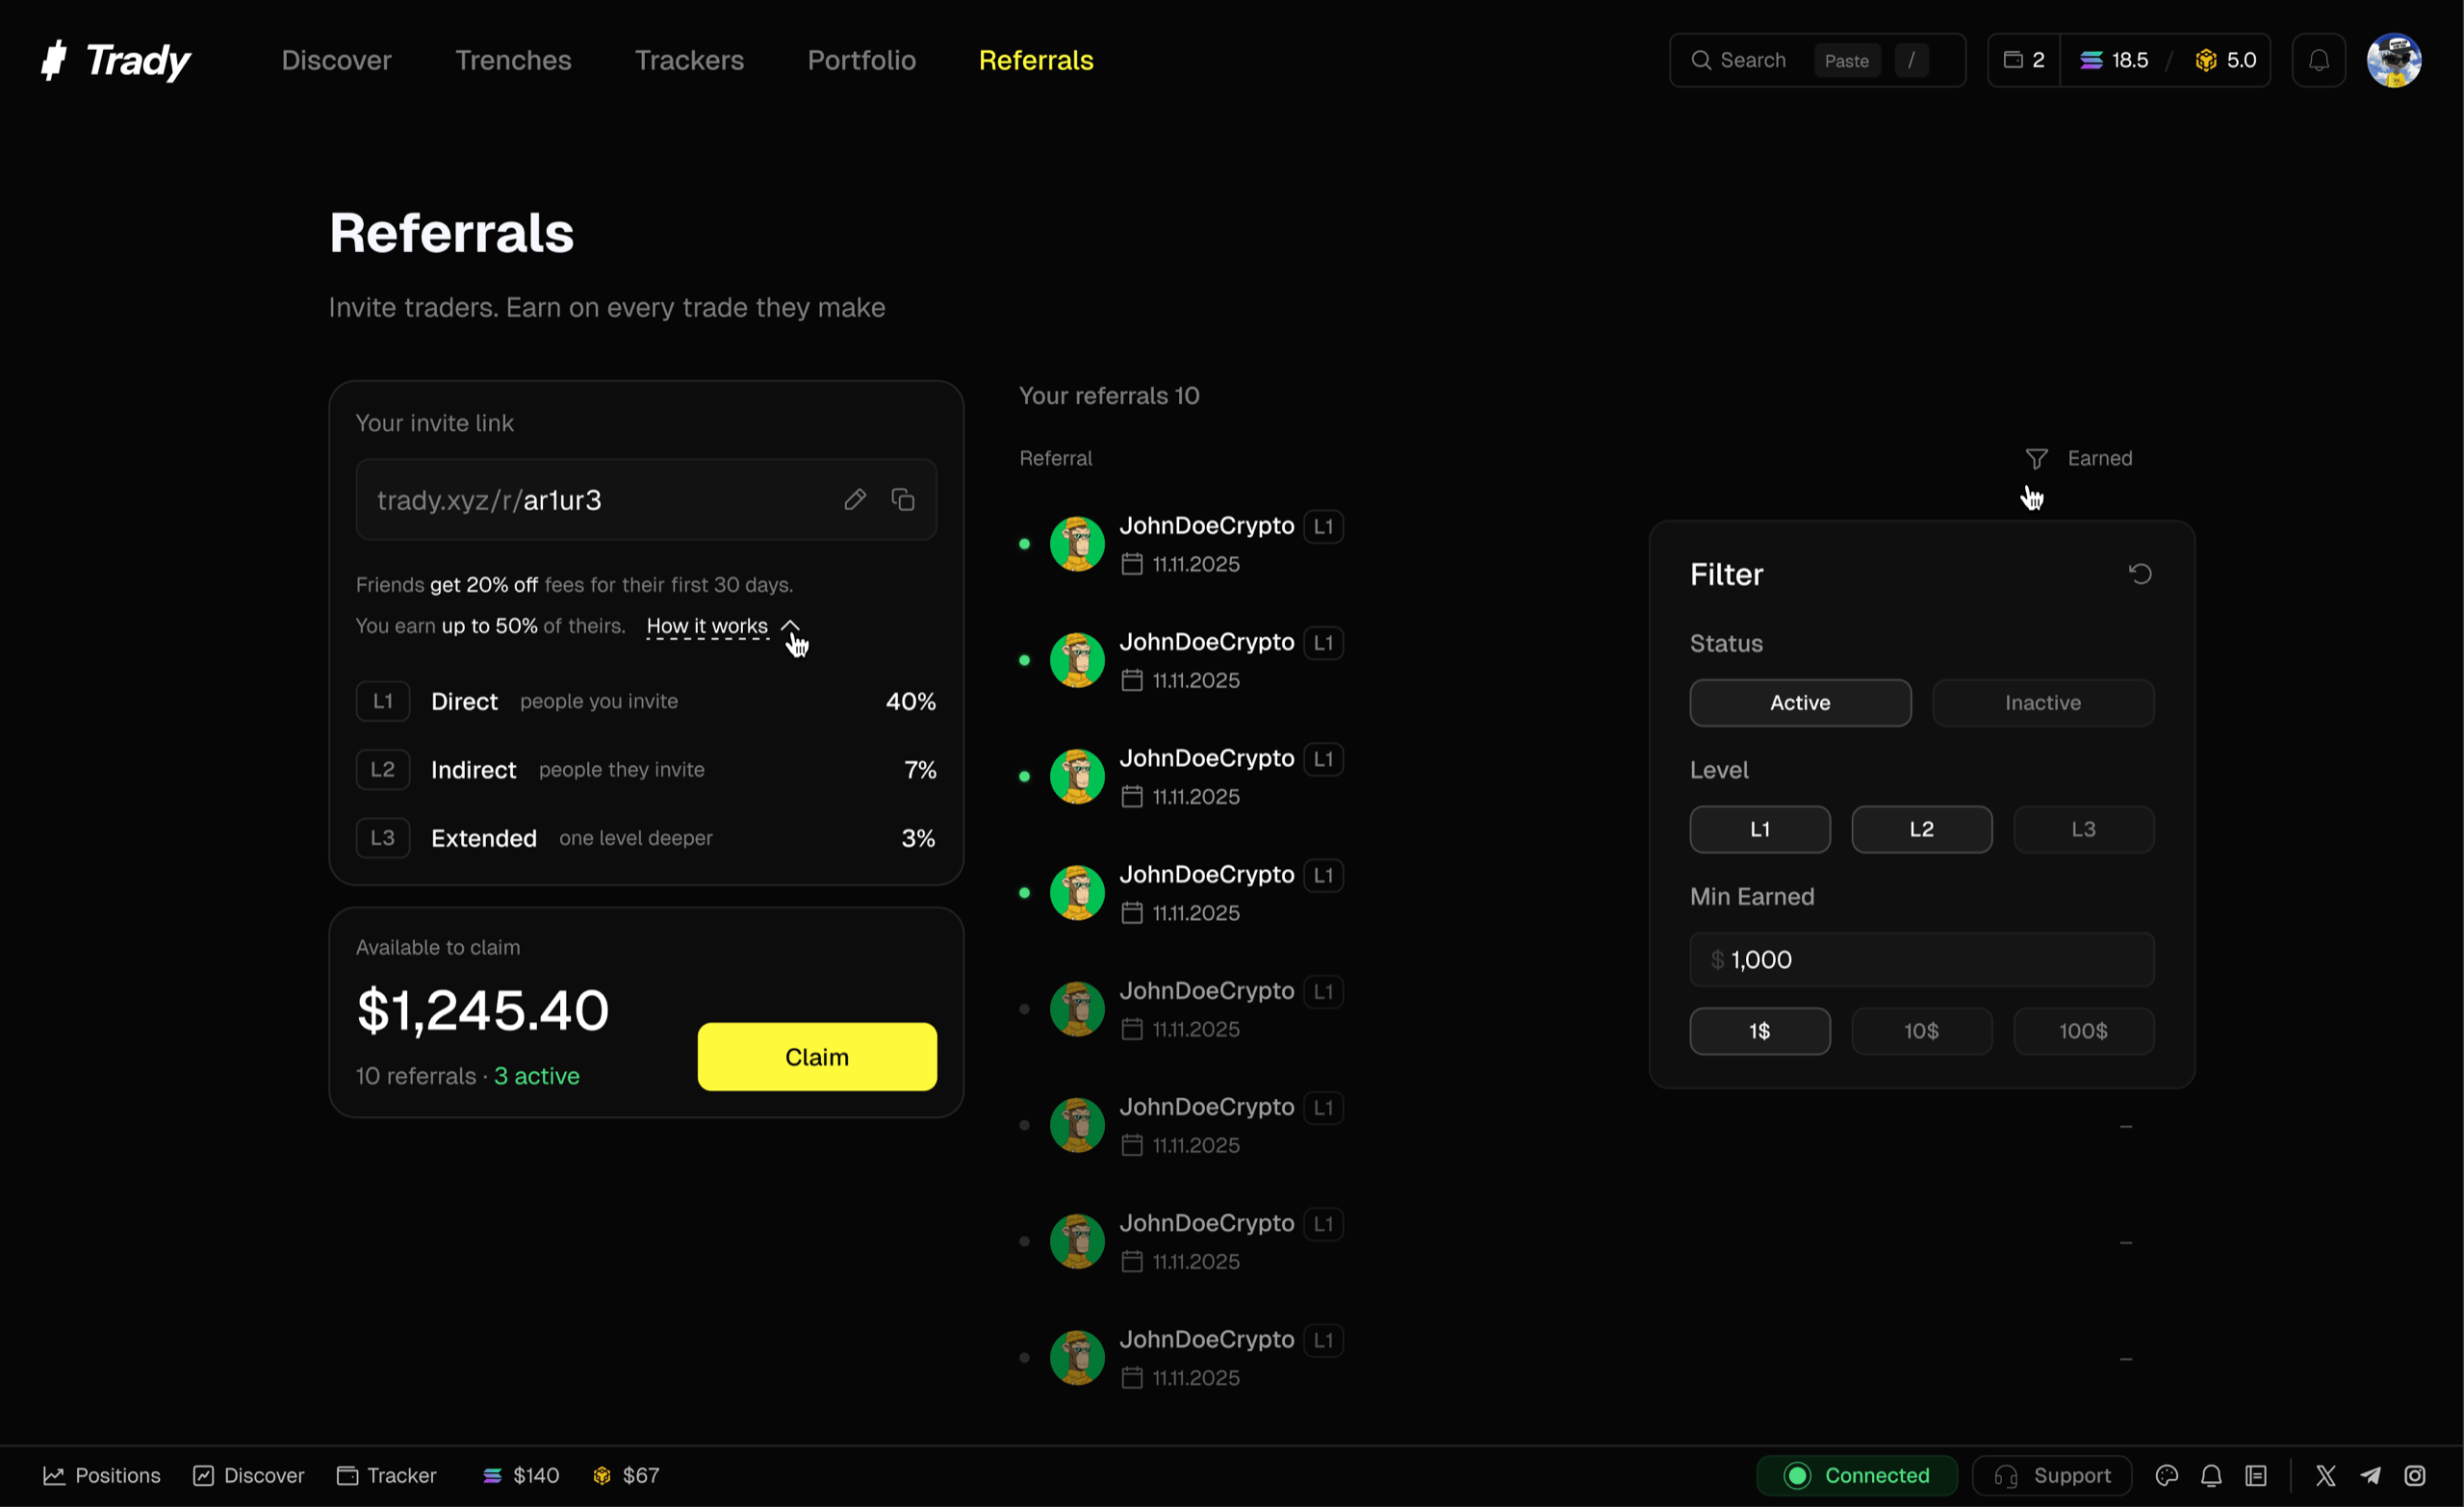Open Positions in the bottom bar

coord(101,1475)
